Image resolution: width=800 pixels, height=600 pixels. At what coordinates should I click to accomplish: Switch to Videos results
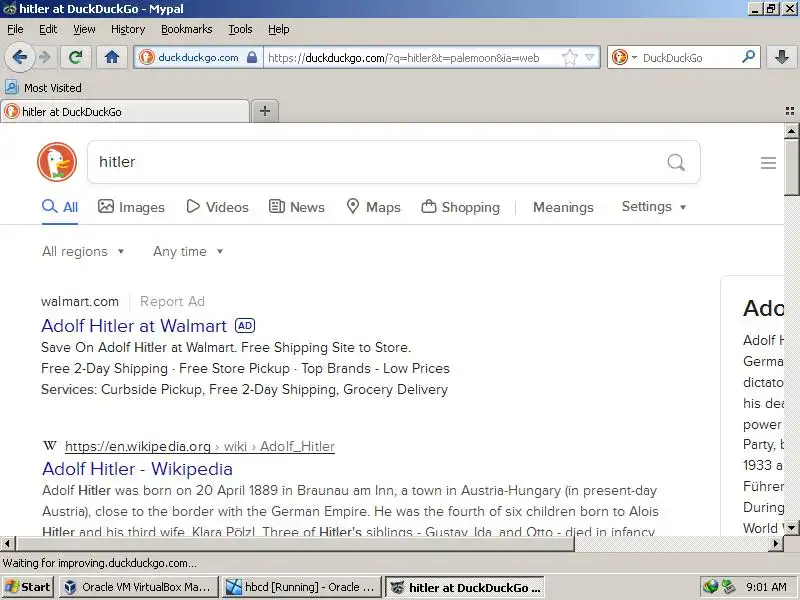click(x=217, y=207)
